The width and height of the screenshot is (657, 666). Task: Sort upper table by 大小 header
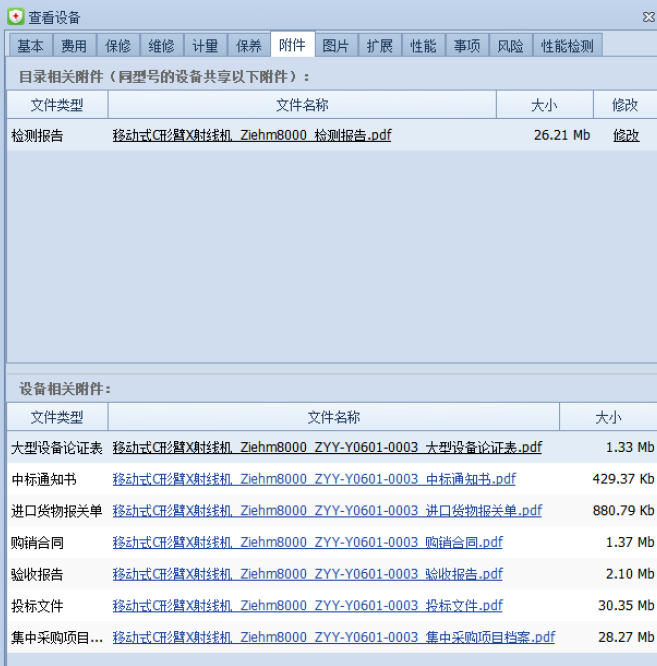pos(545,104)
